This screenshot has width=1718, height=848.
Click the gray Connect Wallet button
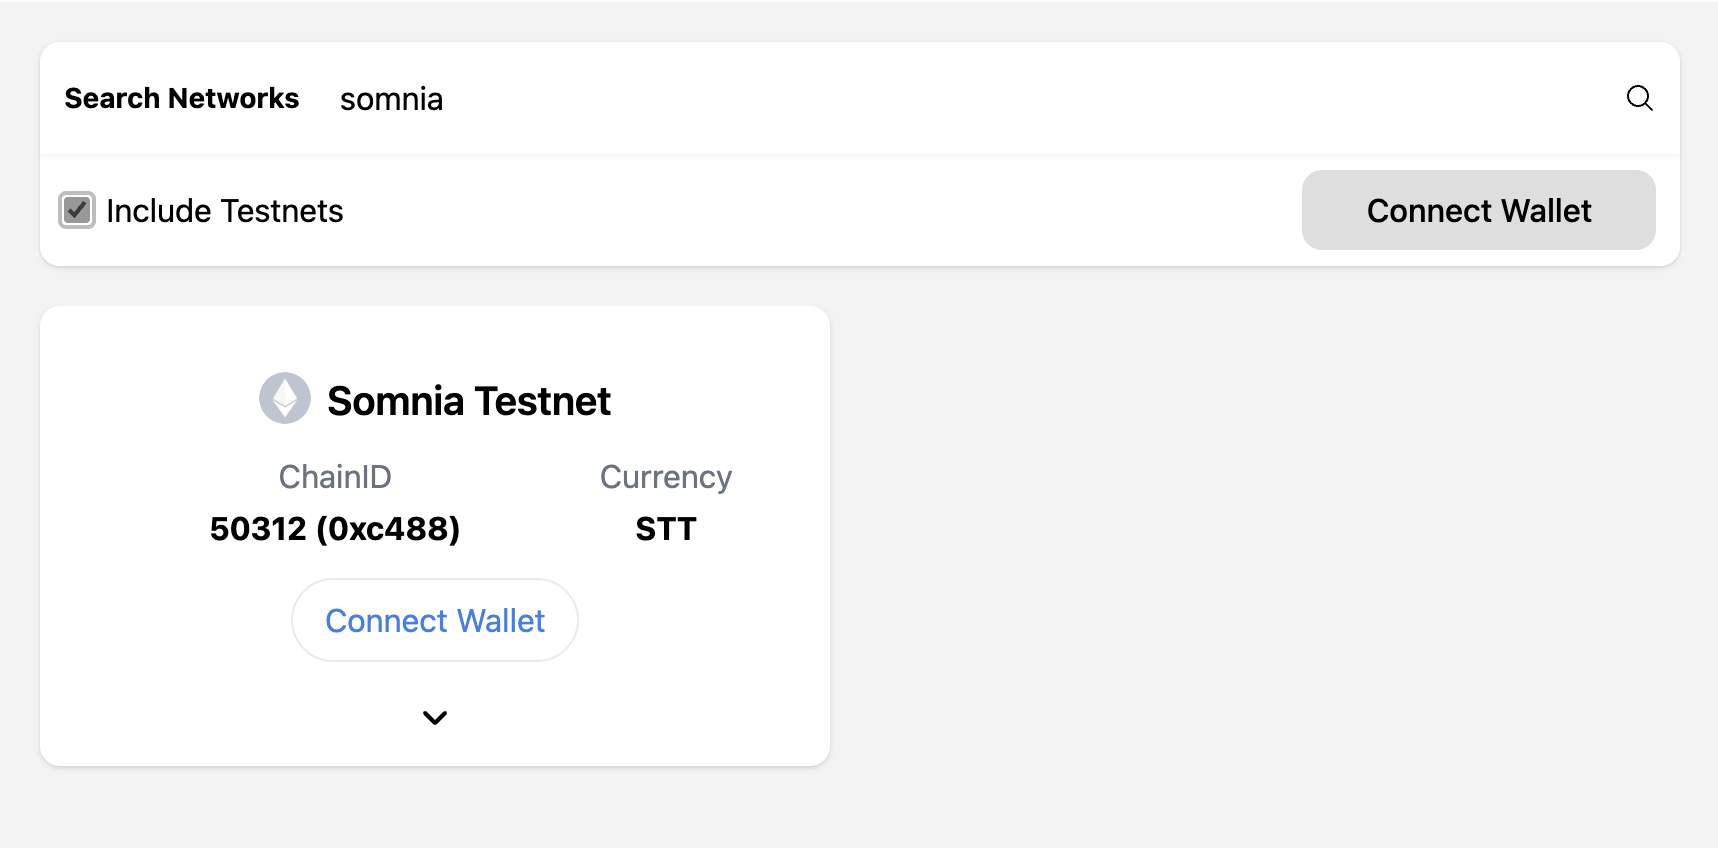[x=1478, y=210]
